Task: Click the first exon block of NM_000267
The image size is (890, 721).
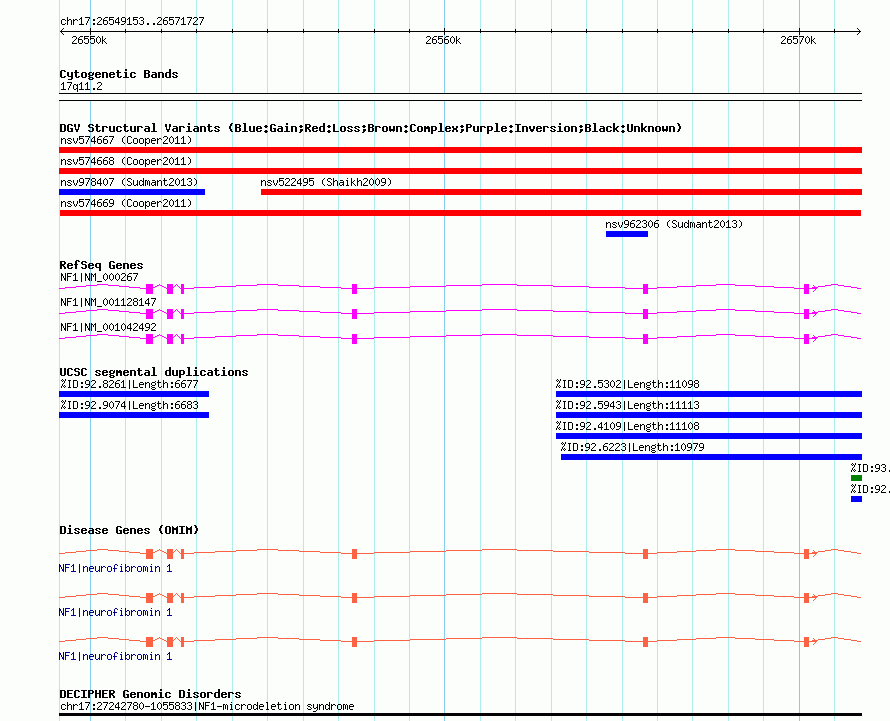Action: [149, 289]
